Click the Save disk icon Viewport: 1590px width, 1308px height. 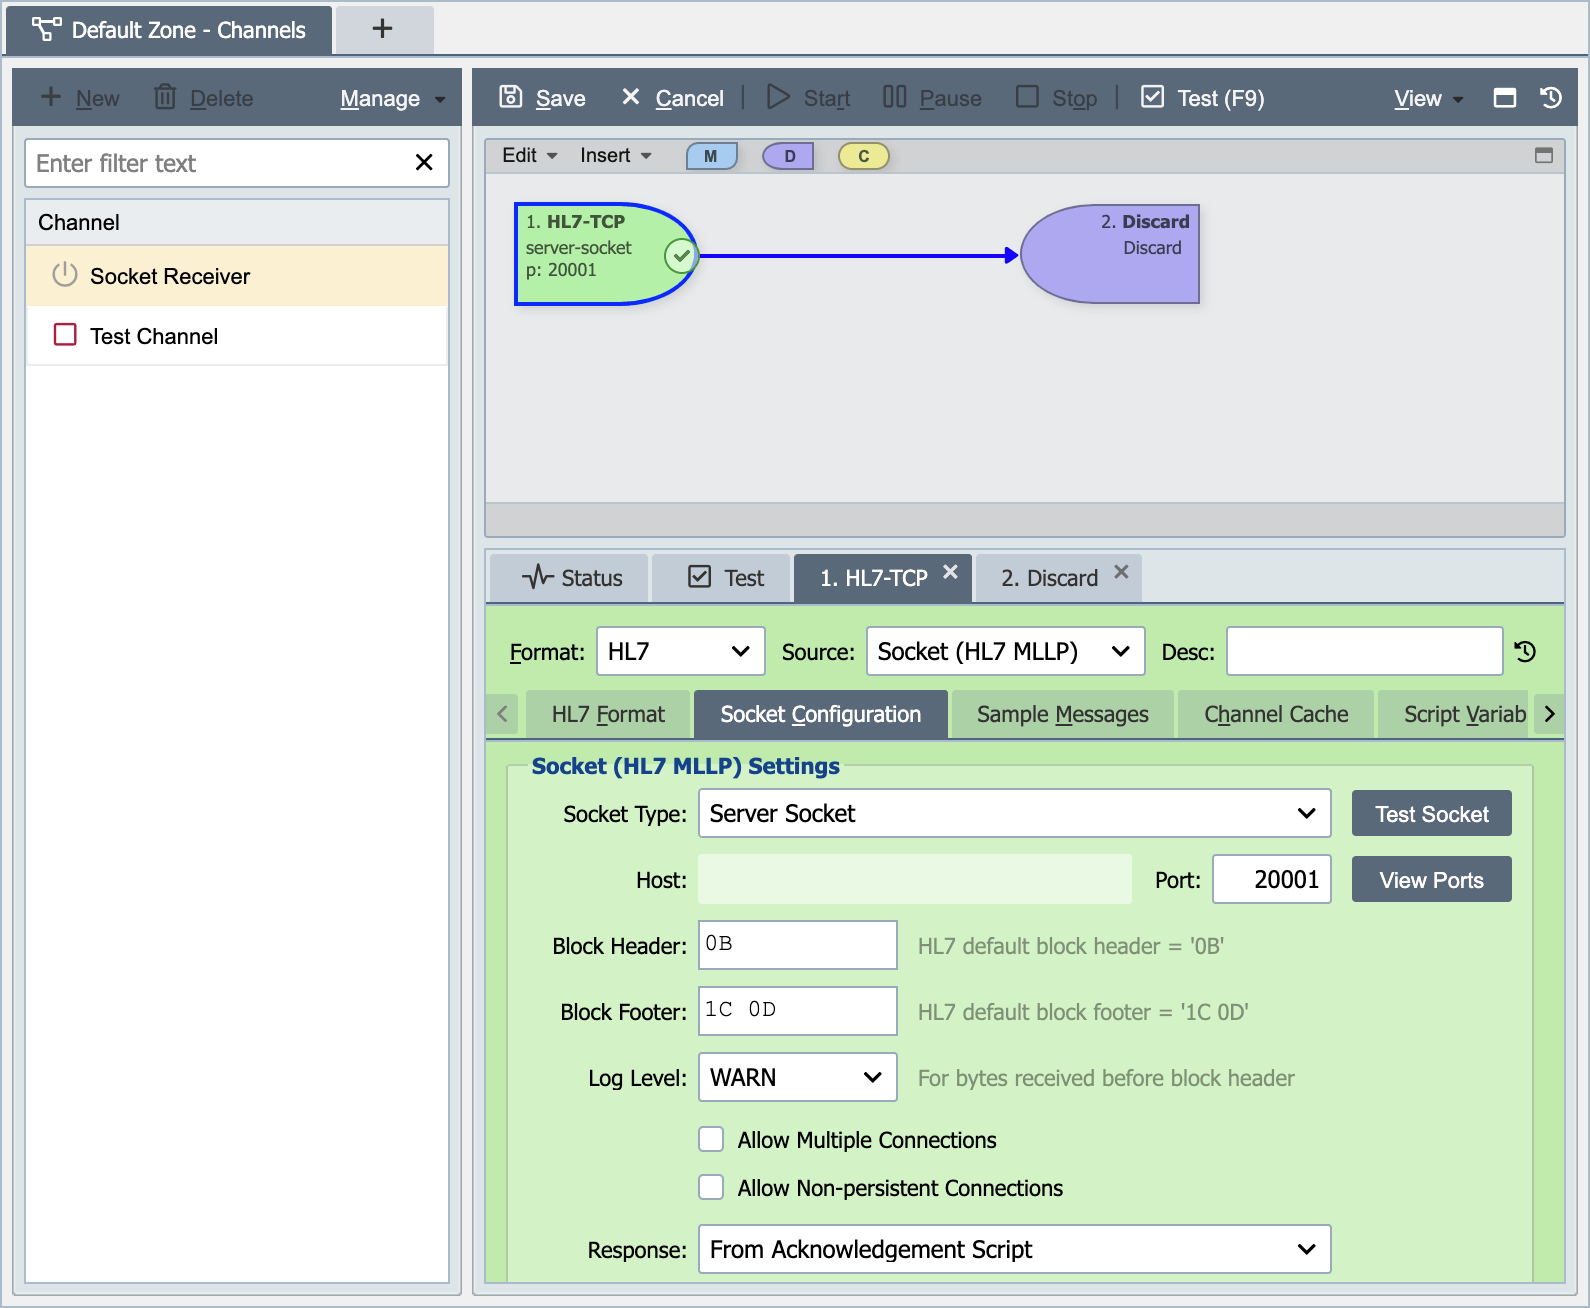point(511,97)
